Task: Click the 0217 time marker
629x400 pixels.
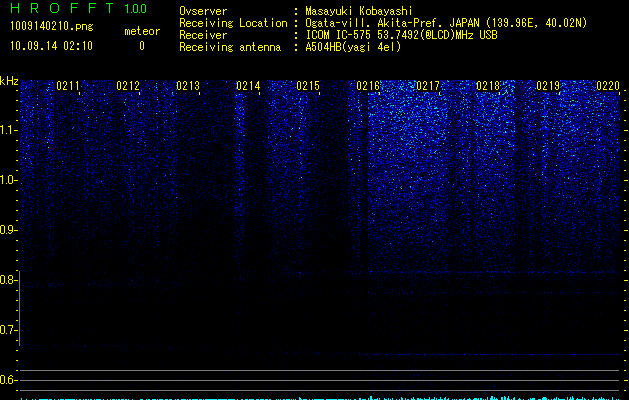Action: pyautogui.click(x=428, y=86)
